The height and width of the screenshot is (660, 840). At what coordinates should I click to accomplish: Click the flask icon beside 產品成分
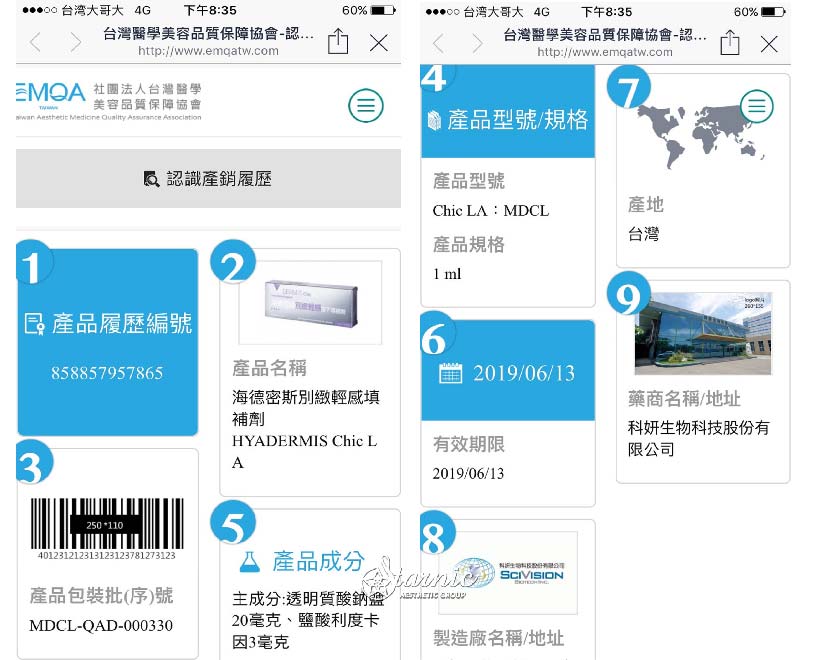pos(250,561)
